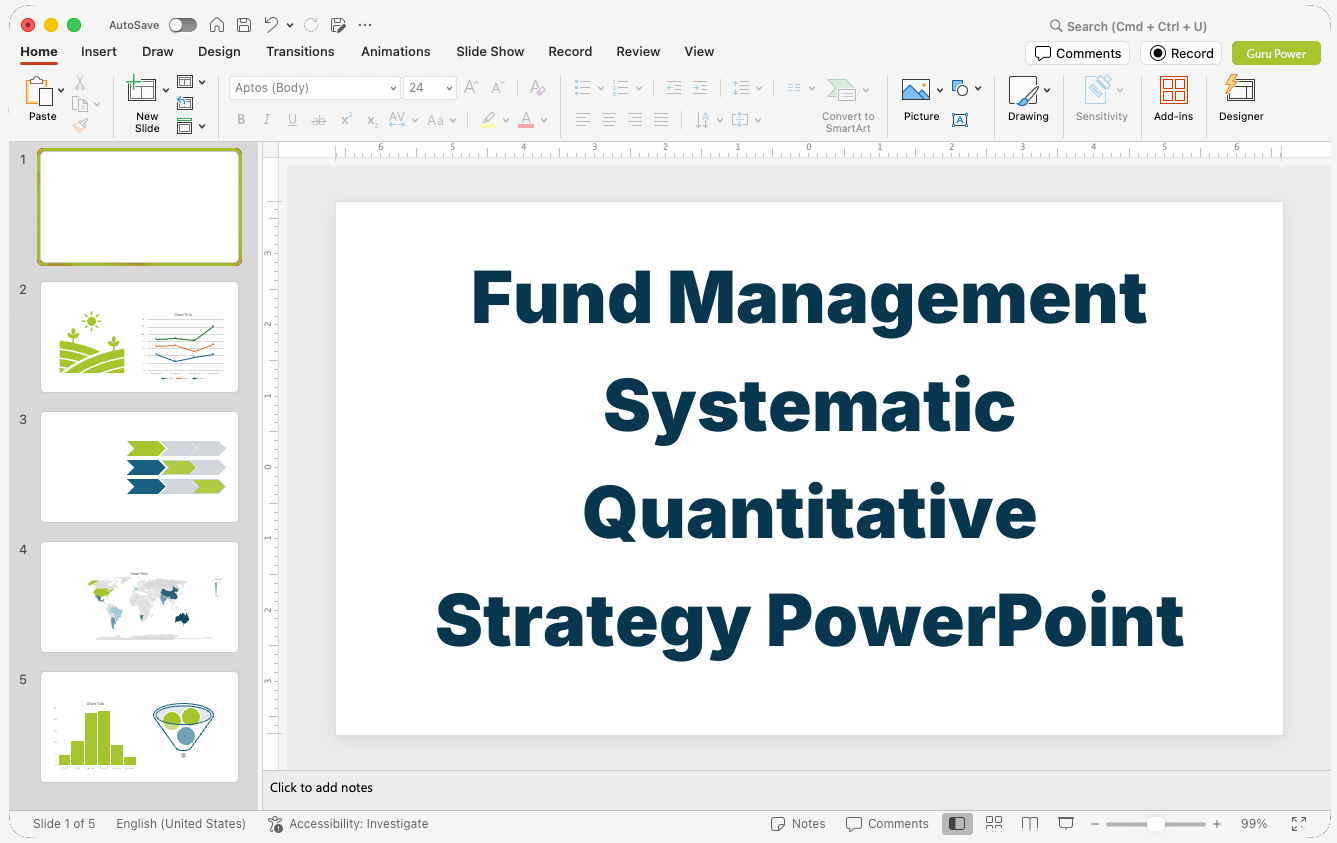This screenshot has width=1337, height=843.
Task: Toggle Underline formatting
Action: [292, 120]
